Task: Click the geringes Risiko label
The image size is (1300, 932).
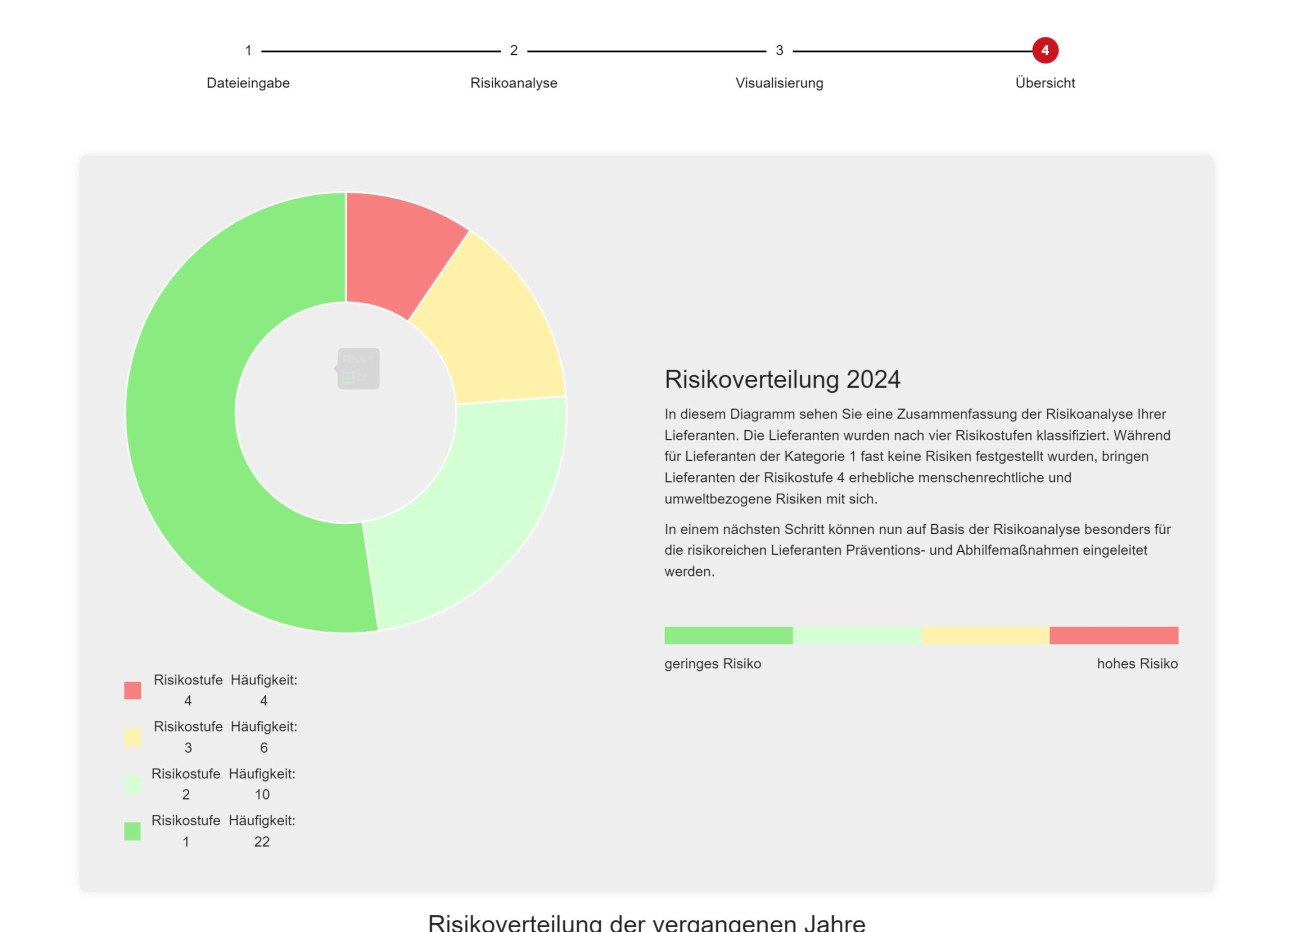Action: point(713,664)
